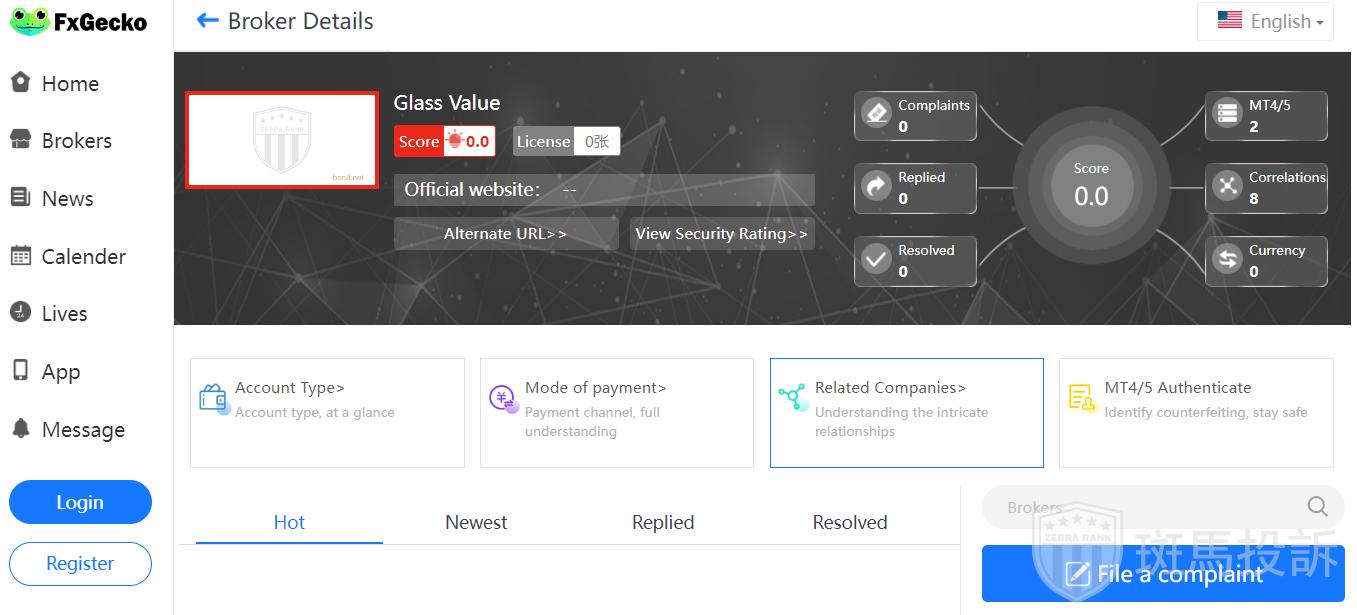Click the Replied arrow icon

tap(876, 187)
